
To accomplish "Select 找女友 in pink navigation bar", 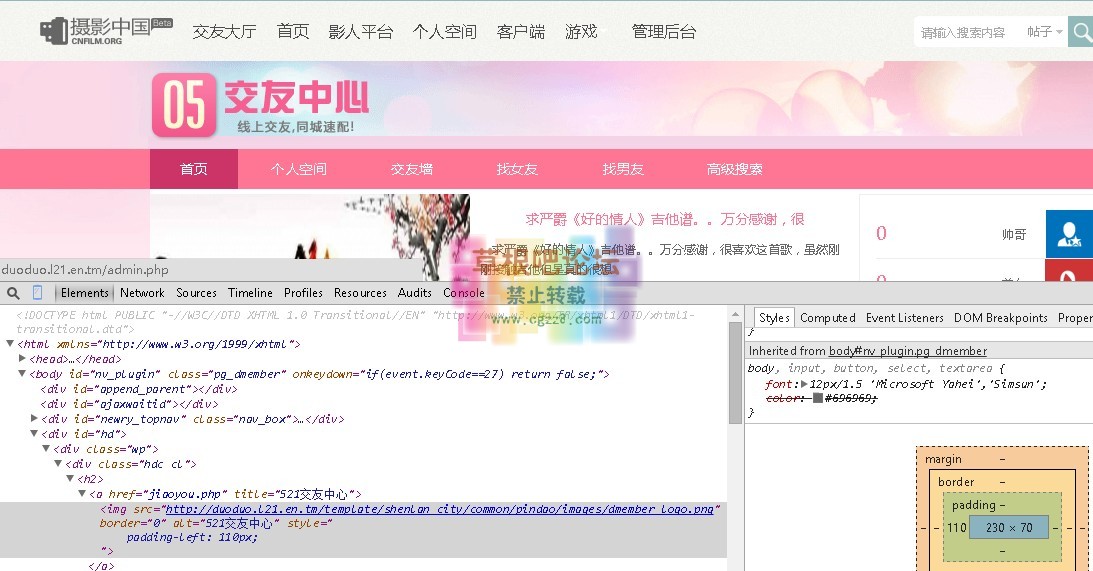I will click(517, 169).
